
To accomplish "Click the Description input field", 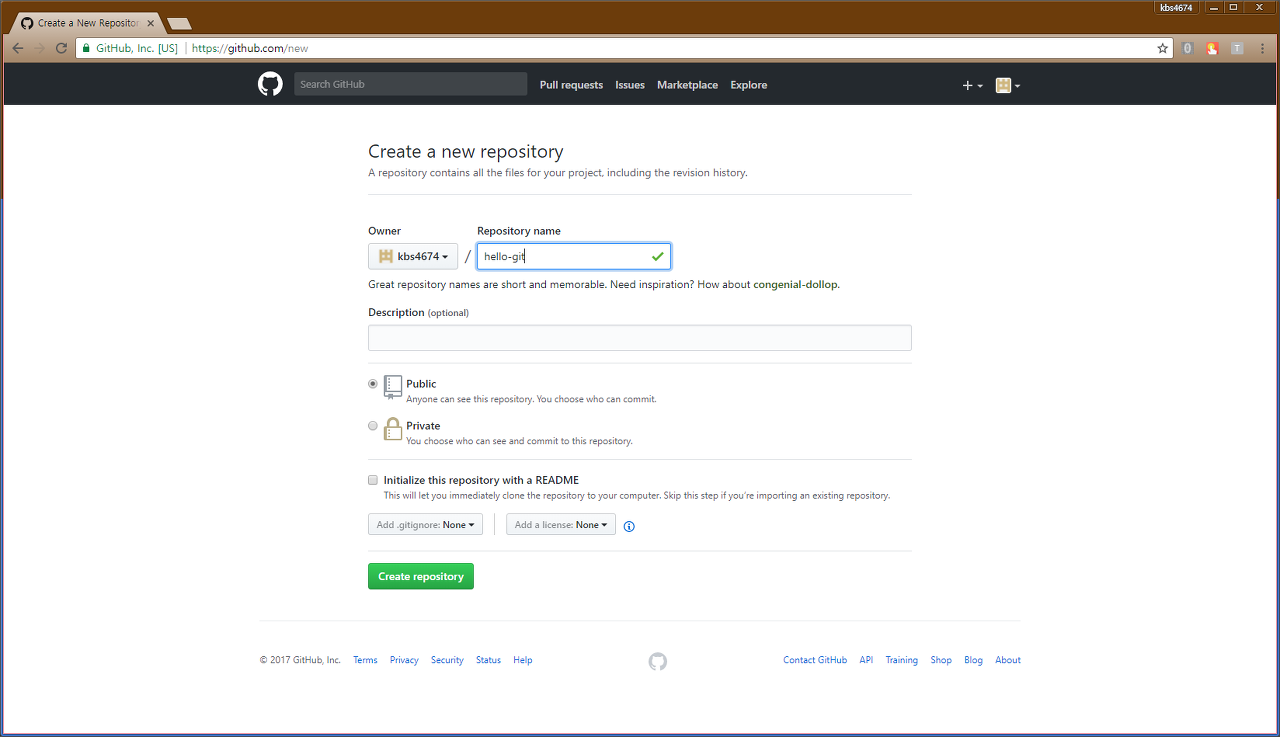I will point(639,338).
